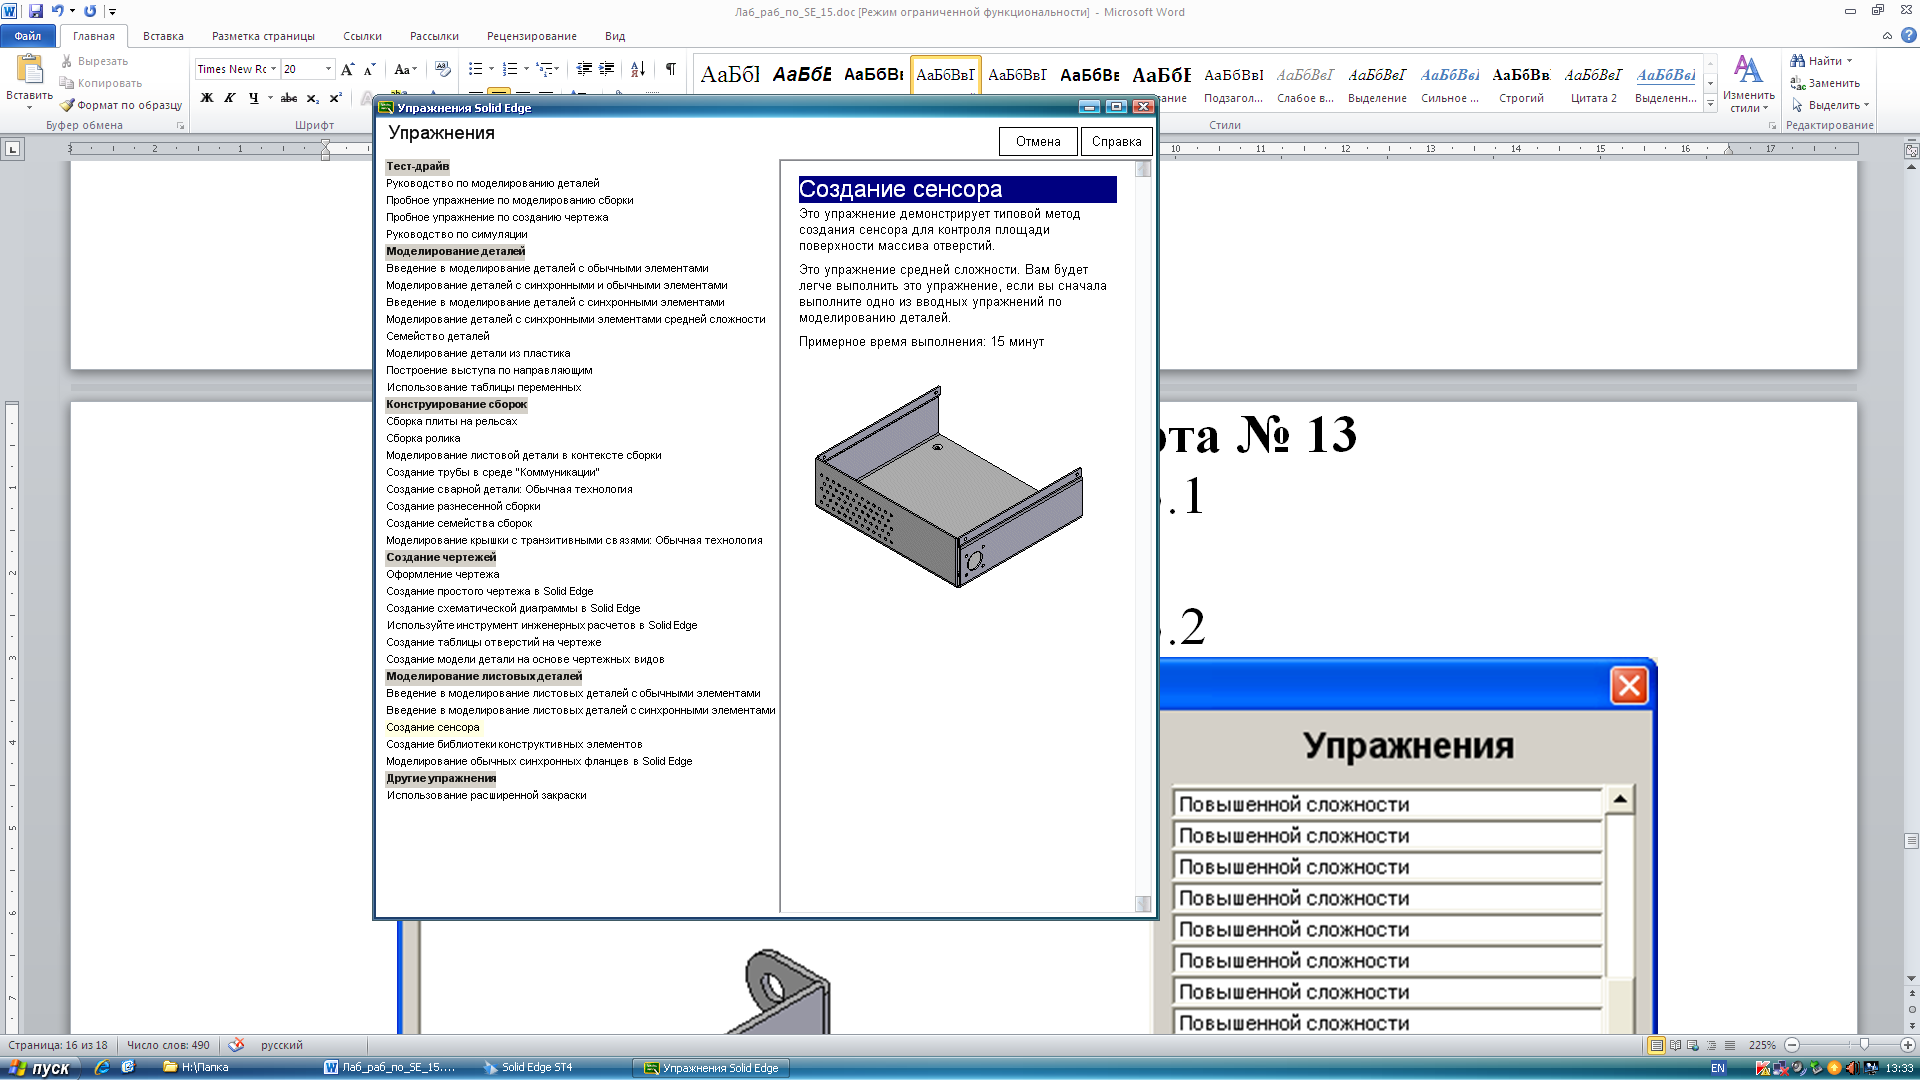Toggle Print Layout view button
Viewport: 1920px width, 1080px height.
[1657, 1045]
